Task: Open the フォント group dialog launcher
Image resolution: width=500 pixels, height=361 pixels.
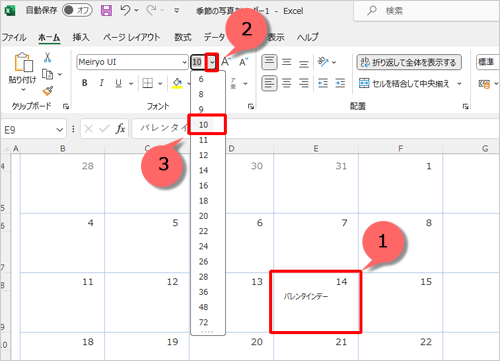Action: click(251, 106)
